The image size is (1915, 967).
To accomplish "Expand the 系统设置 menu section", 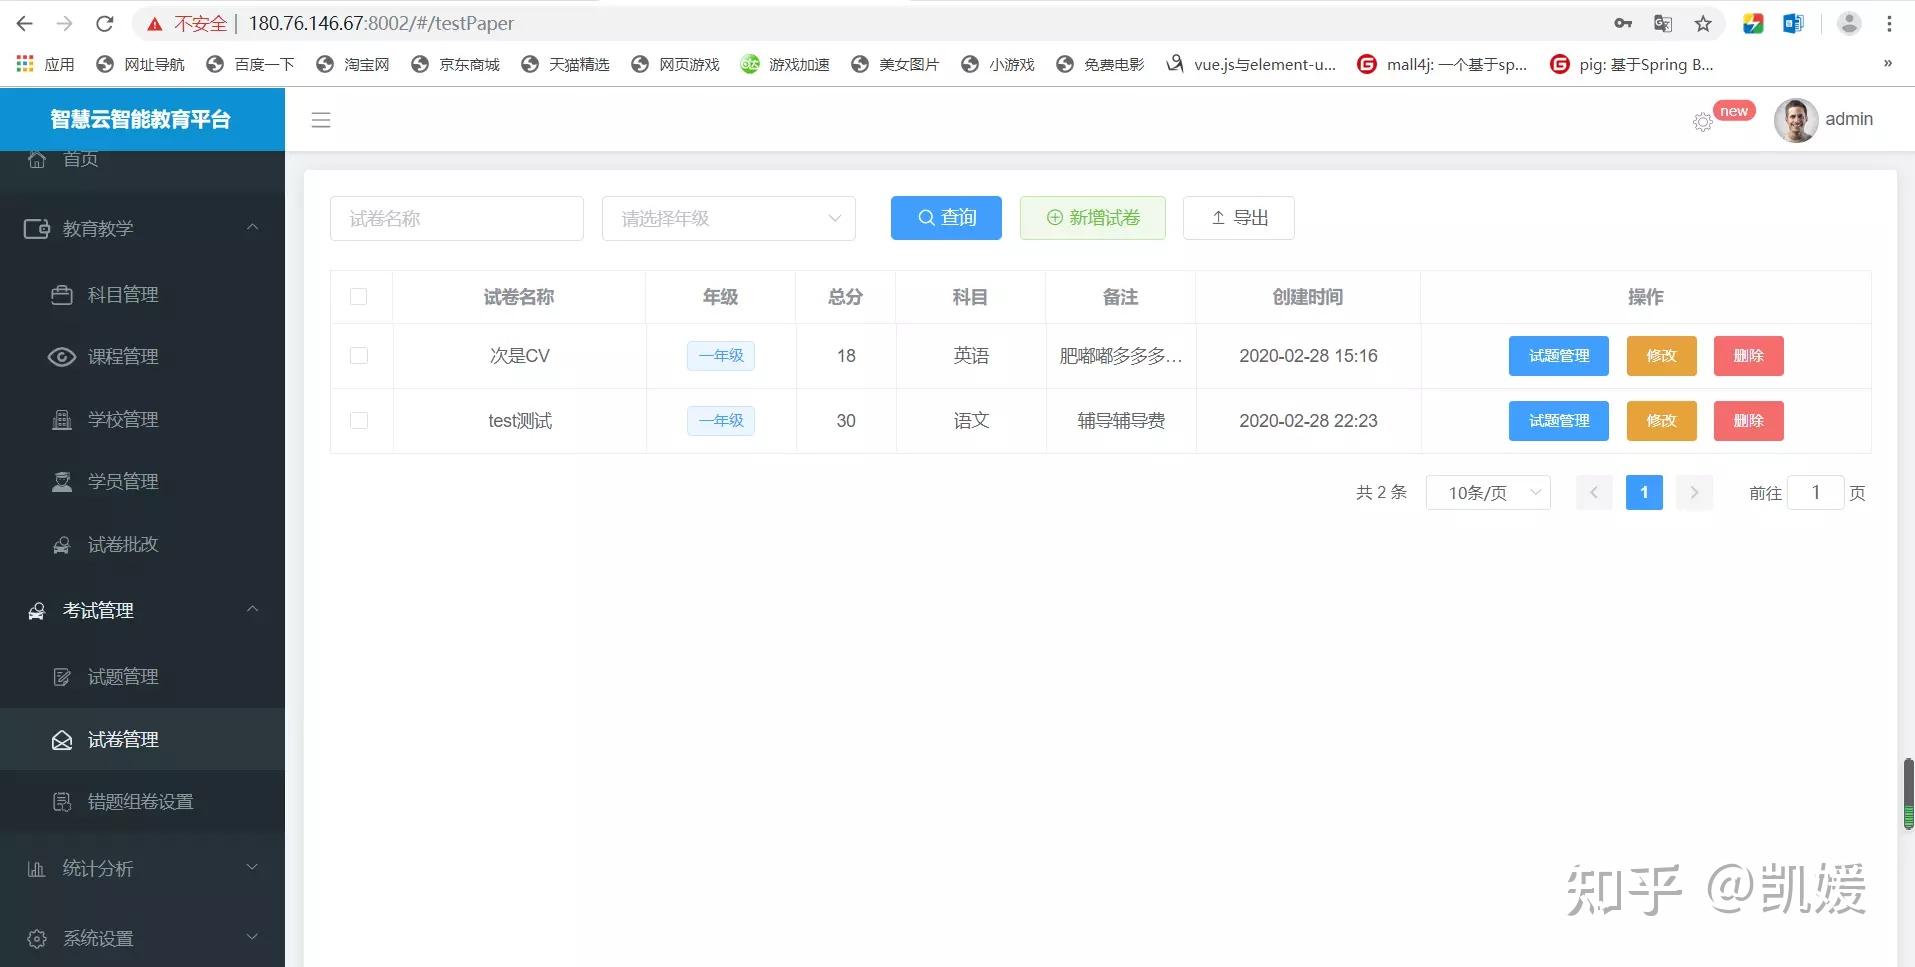I will [96, 938].
